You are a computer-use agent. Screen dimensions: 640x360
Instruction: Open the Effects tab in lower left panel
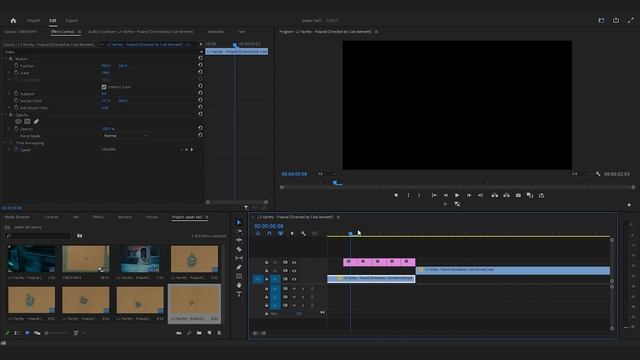(98, 217)
